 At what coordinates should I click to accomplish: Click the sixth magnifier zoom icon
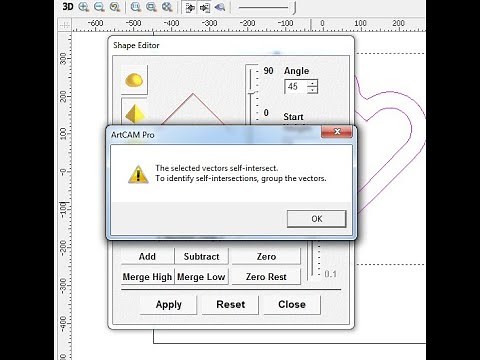pyautogui.click(x=167, y=7)
